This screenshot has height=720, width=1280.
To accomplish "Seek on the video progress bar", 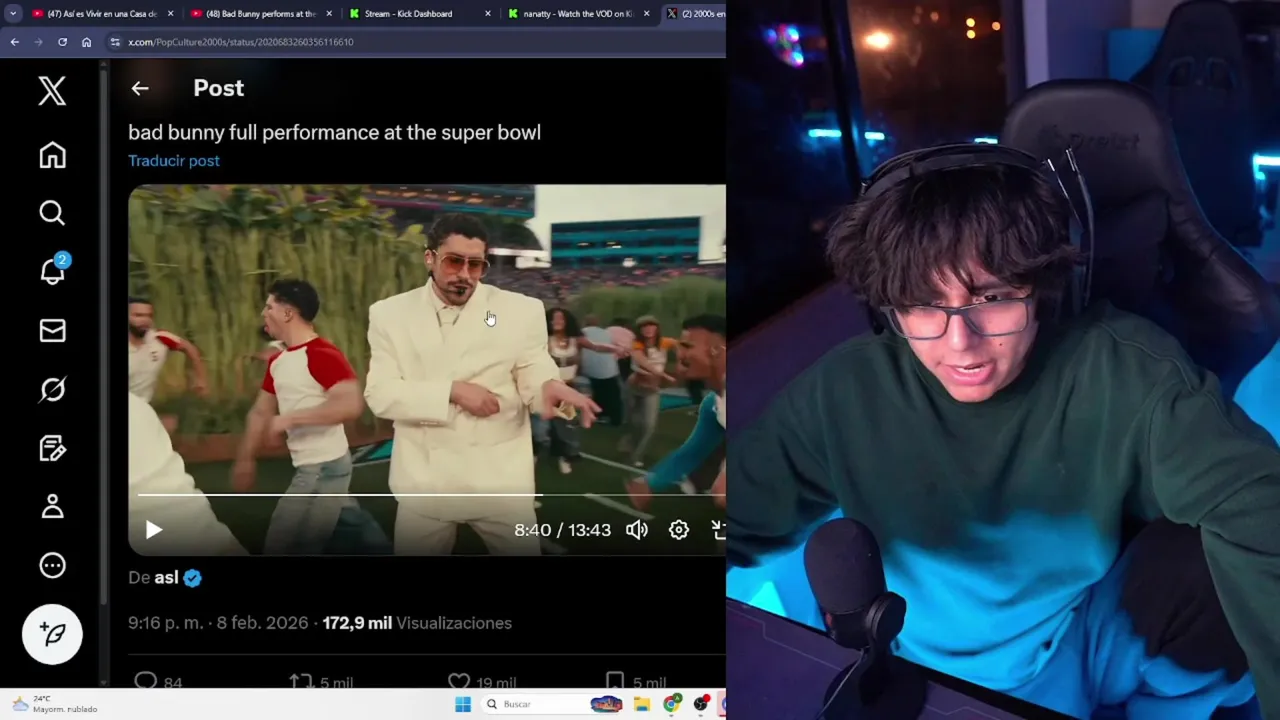I will (431, 495).
